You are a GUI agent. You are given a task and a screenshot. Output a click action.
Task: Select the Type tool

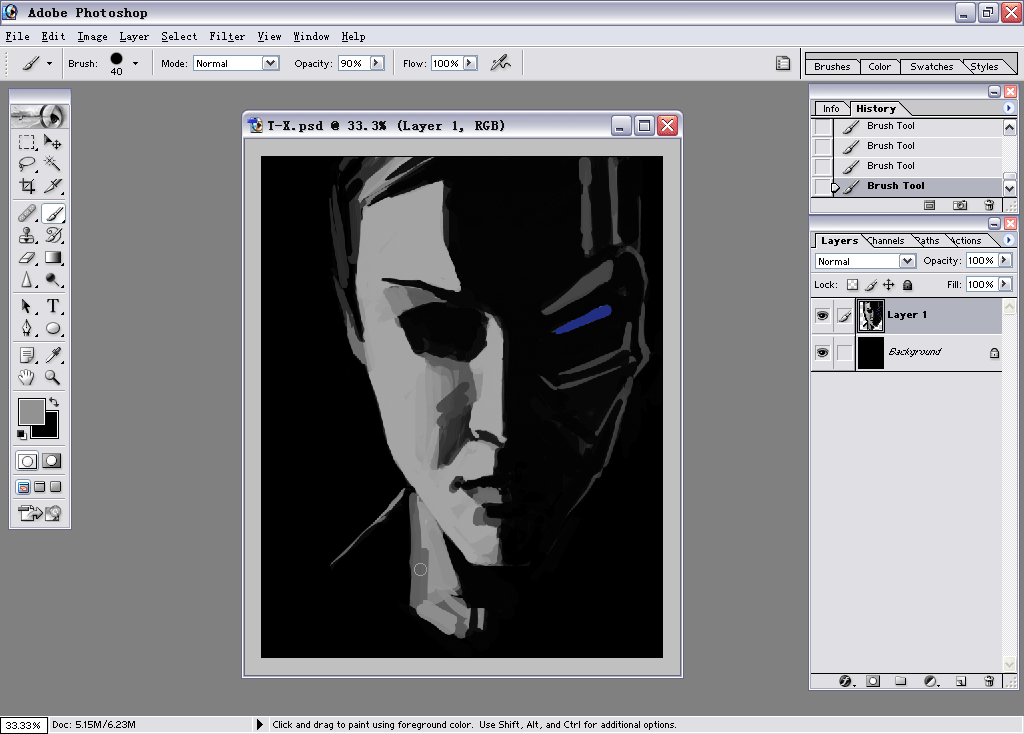pyautogui.click(x=52, y=306)
